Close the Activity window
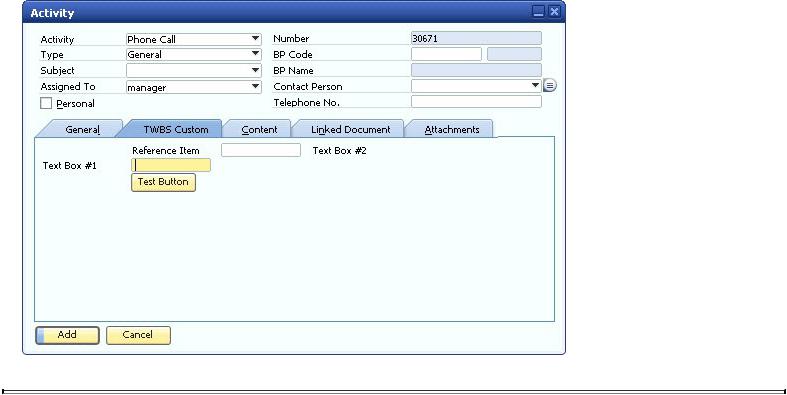The height and width of the screenshot is (395, 787). coord(554,12)
